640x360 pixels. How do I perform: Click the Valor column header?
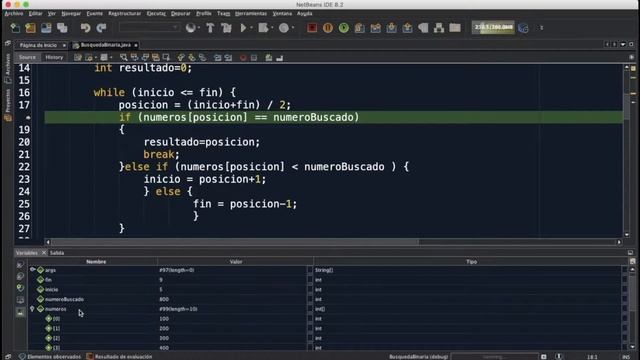coord(236,262)
